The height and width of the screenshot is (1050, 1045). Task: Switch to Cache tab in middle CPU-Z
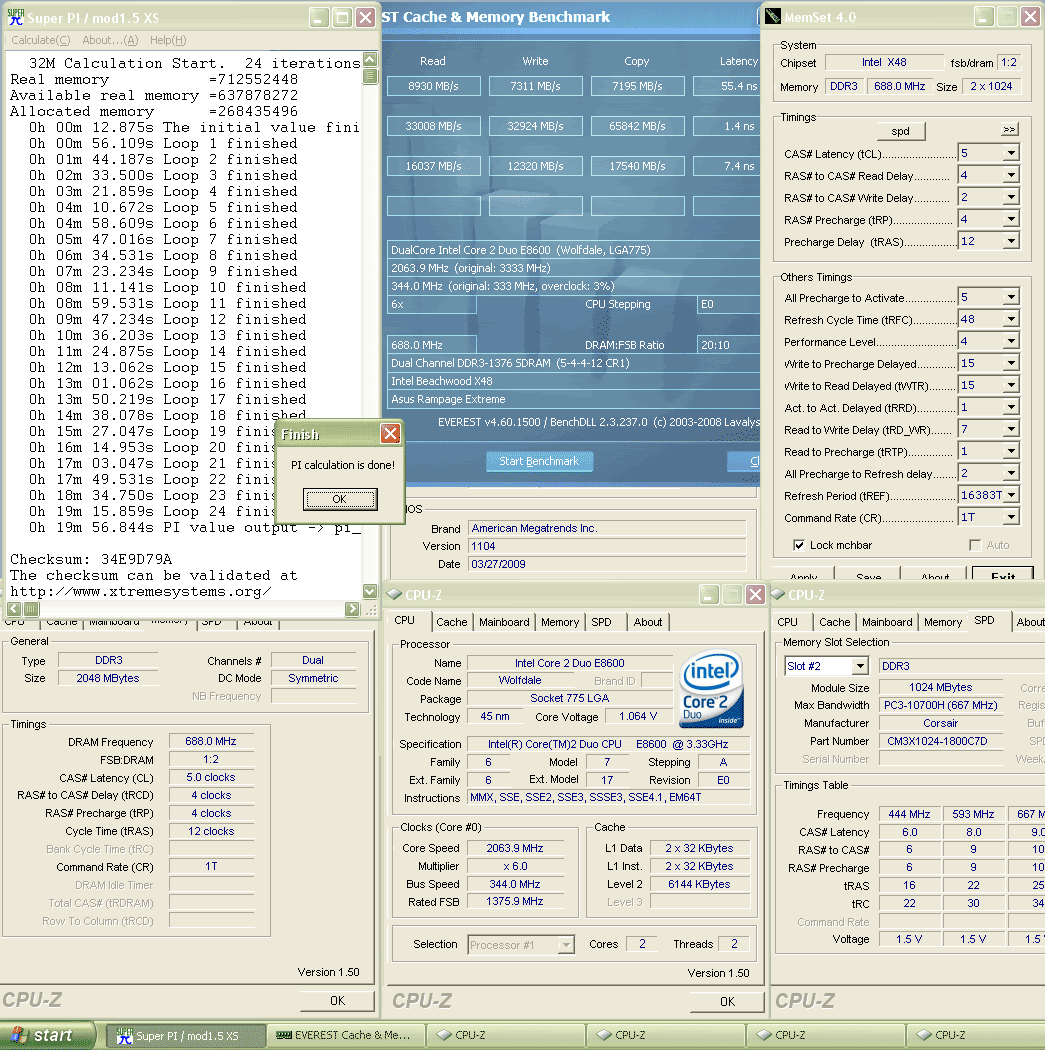[452, 622]
